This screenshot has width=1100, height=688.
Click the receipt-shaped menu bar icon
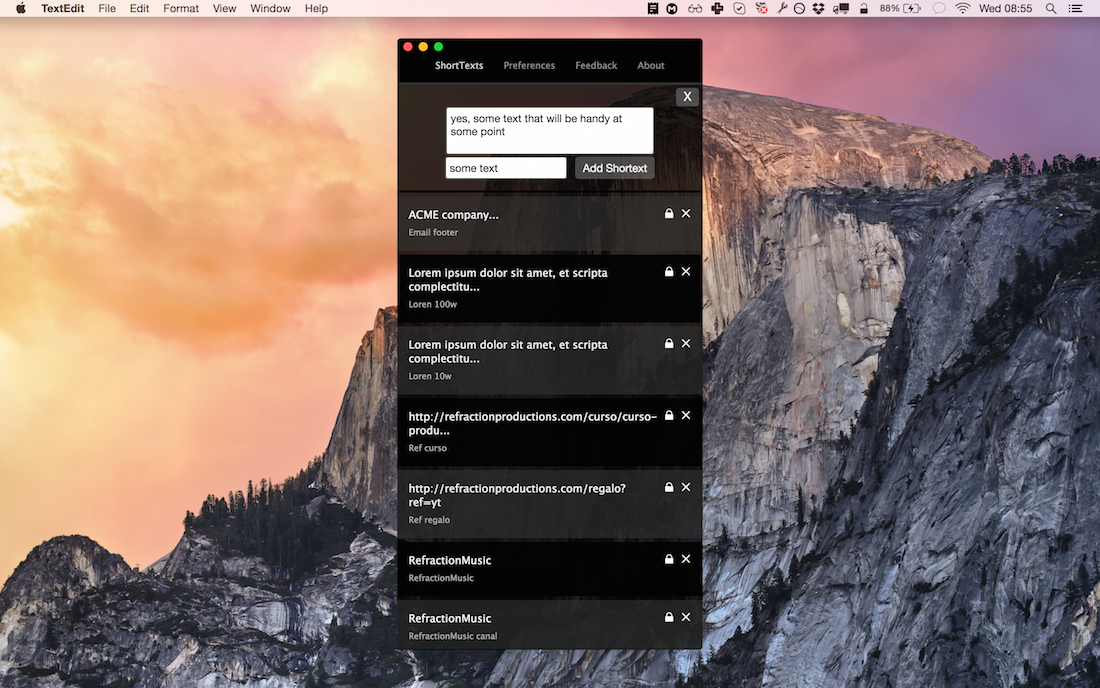652,8
